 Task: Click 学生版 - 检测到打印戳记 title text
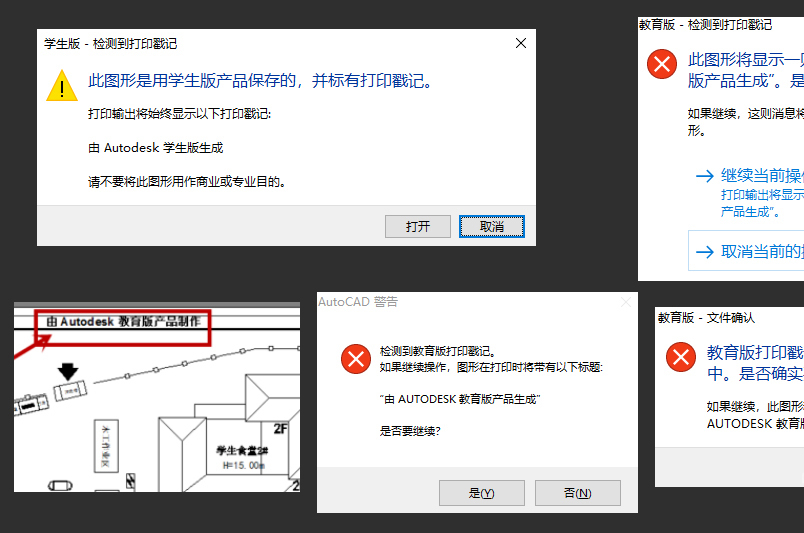click(110, 44)
